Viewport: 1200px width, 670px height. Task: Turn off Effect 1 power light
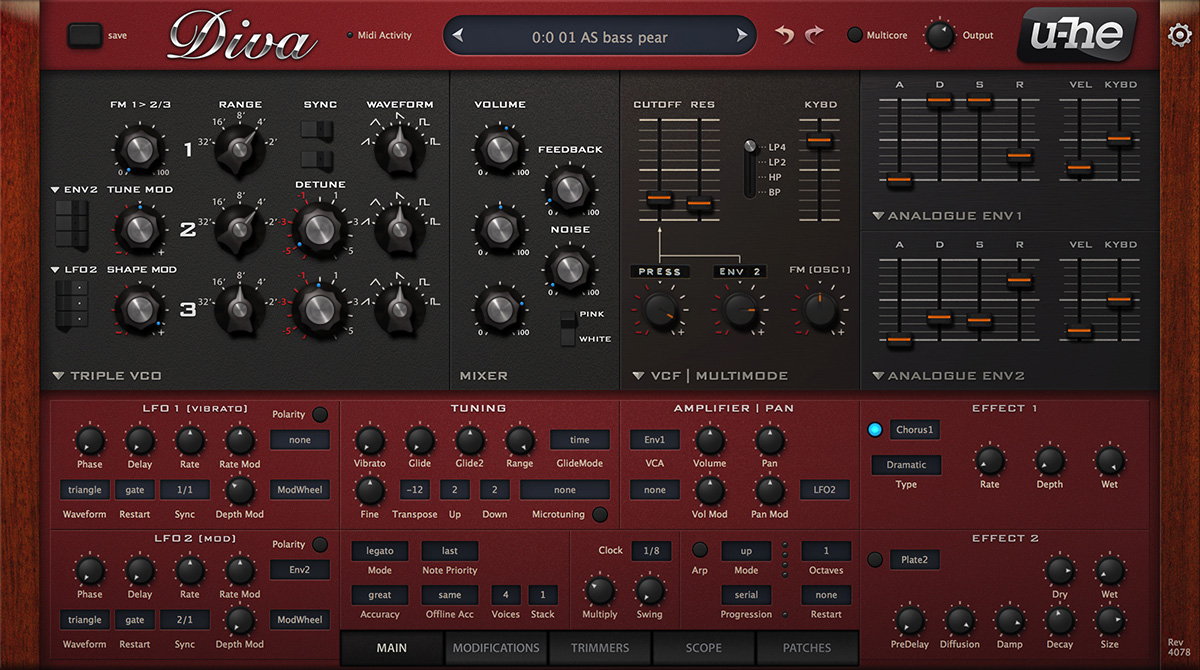click(x=875, y=430)
